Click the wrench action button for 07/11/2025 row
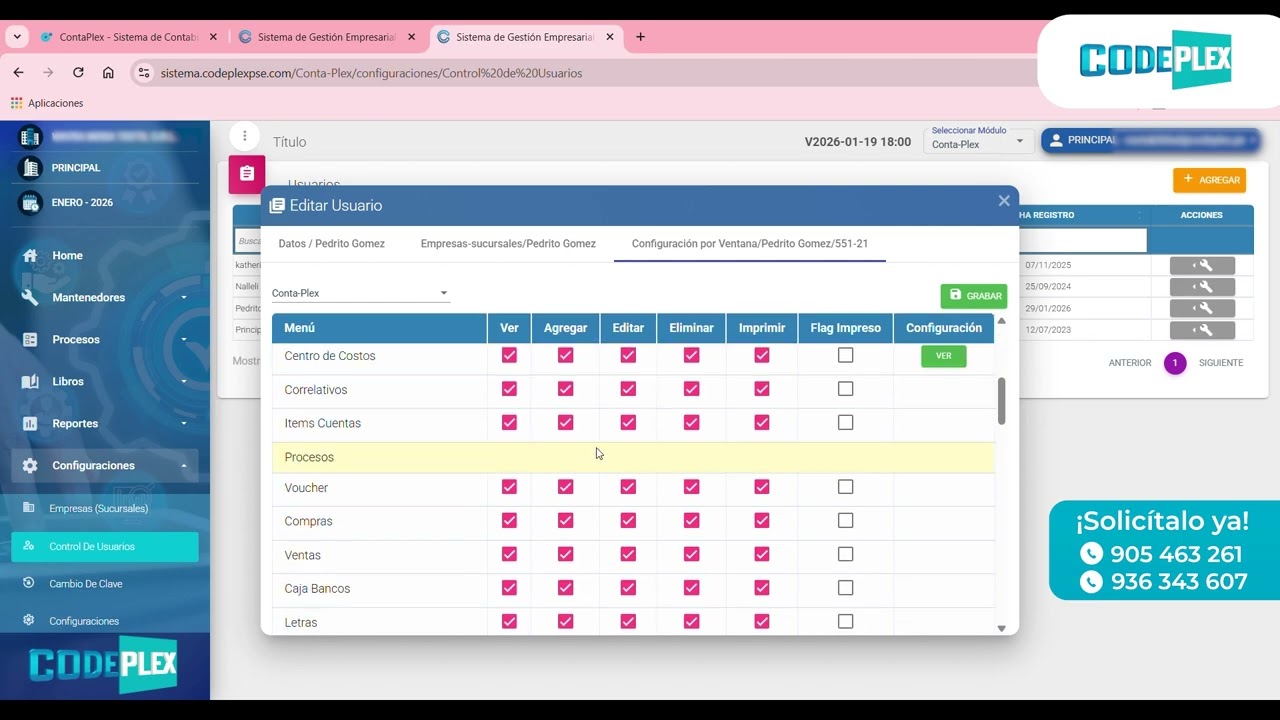The height and width of the screenshot is (720, 1280). 1202,265
